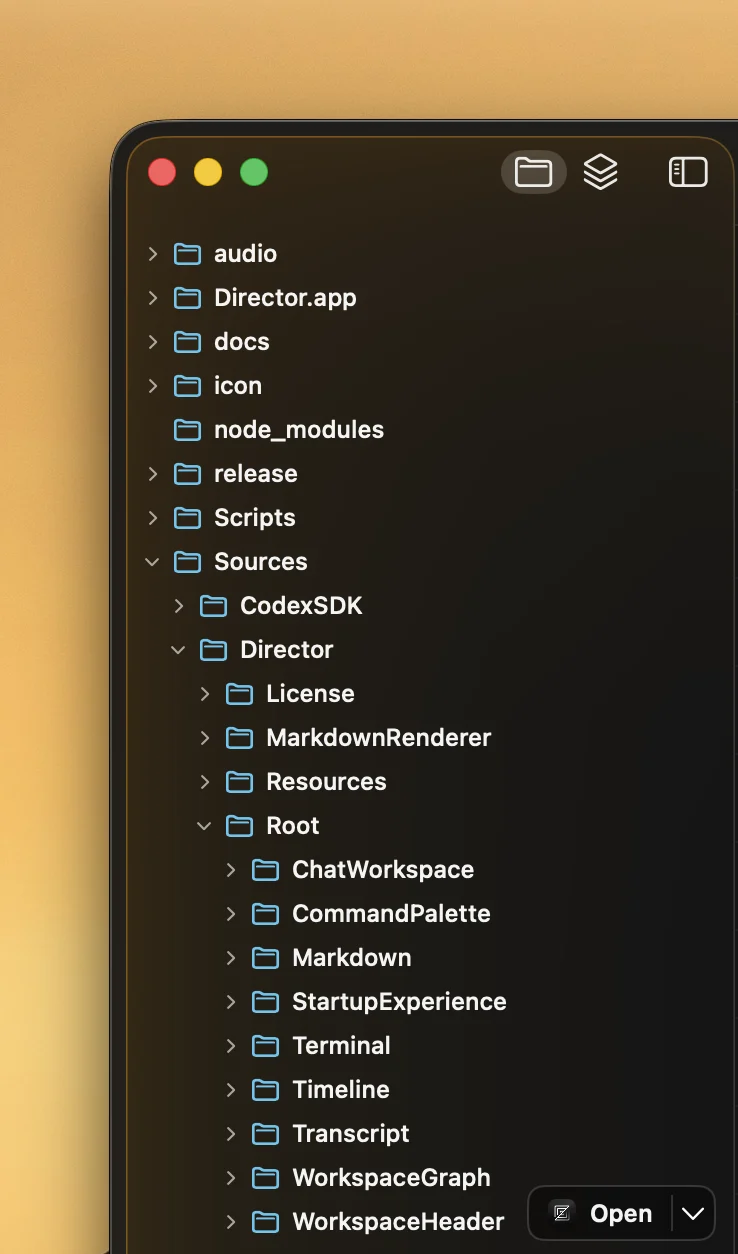Expand the Markdown folder chevron
This screenshot has width=738, height=1254.
[x=231, y=958]
